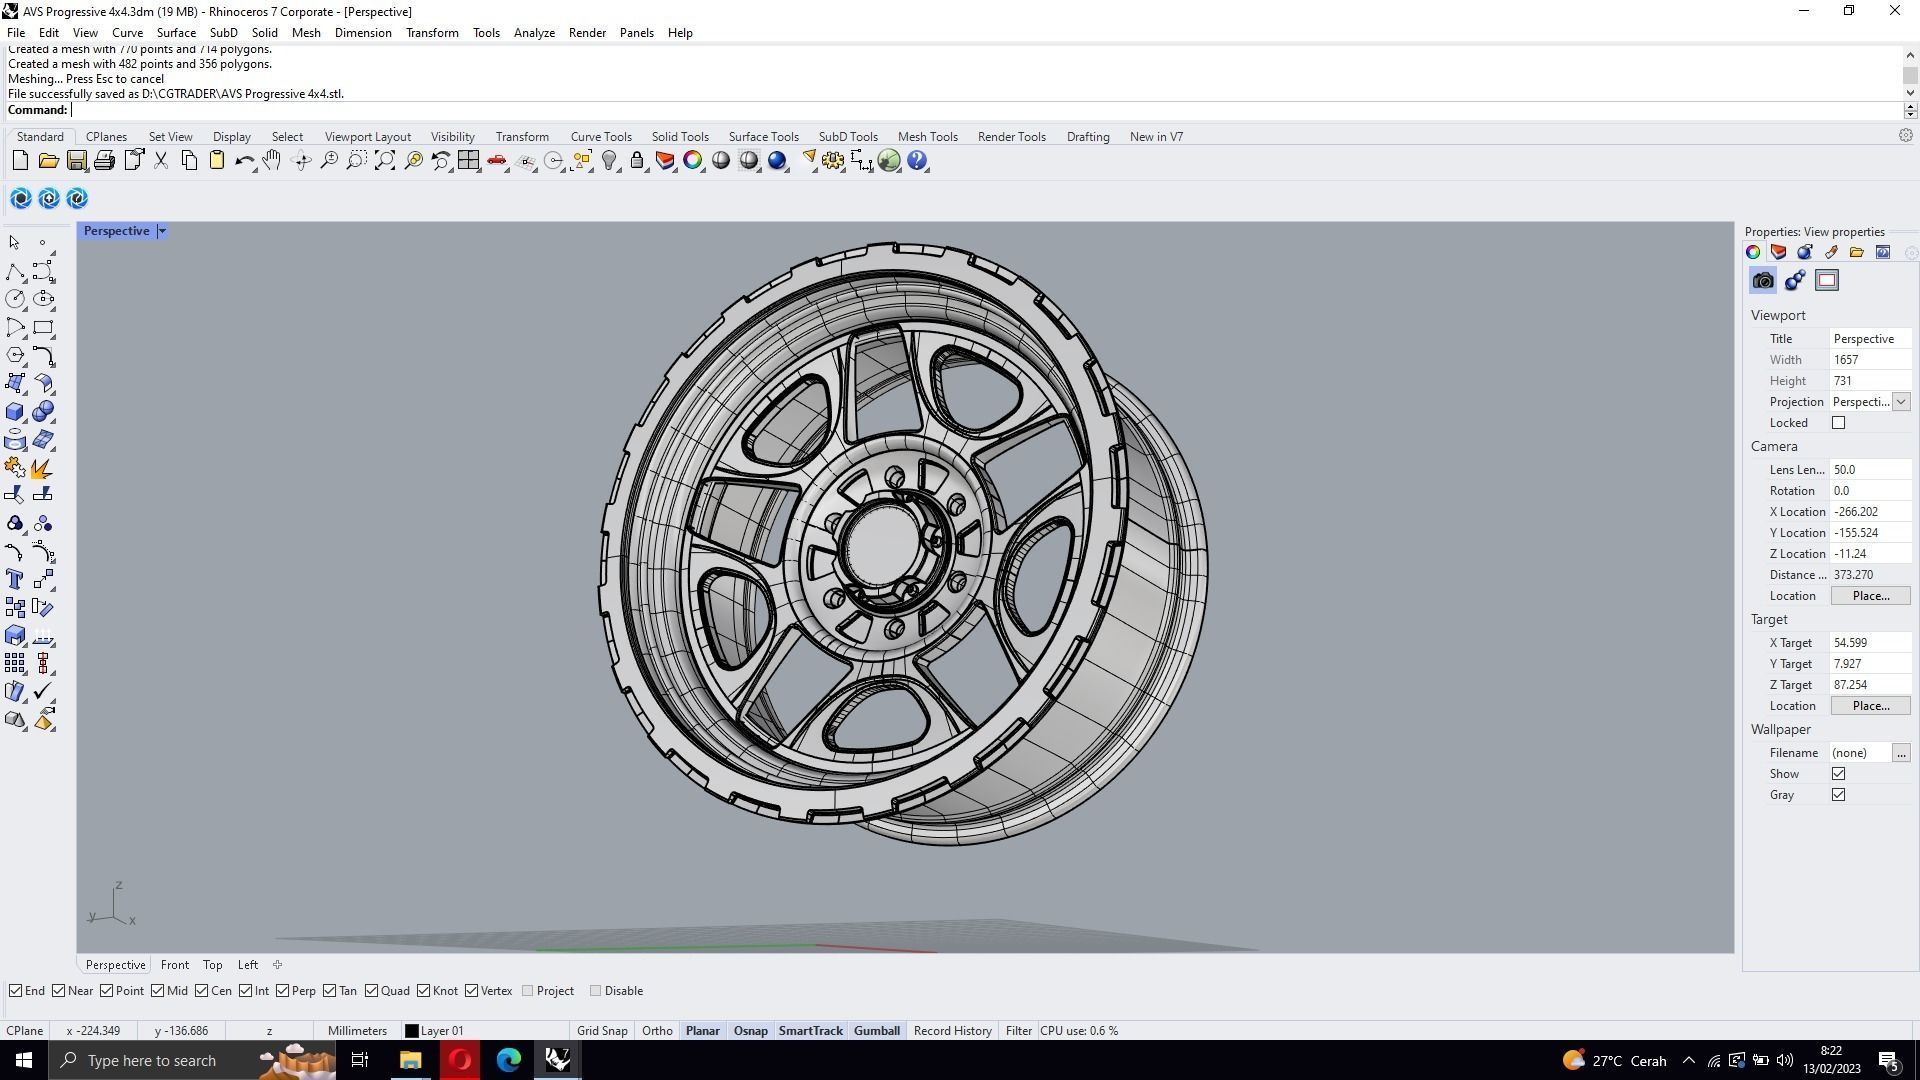Click the viewport Title field
This screenshot has height=1080, width=1920.
pyautogui.click(x=1870, y=339)
